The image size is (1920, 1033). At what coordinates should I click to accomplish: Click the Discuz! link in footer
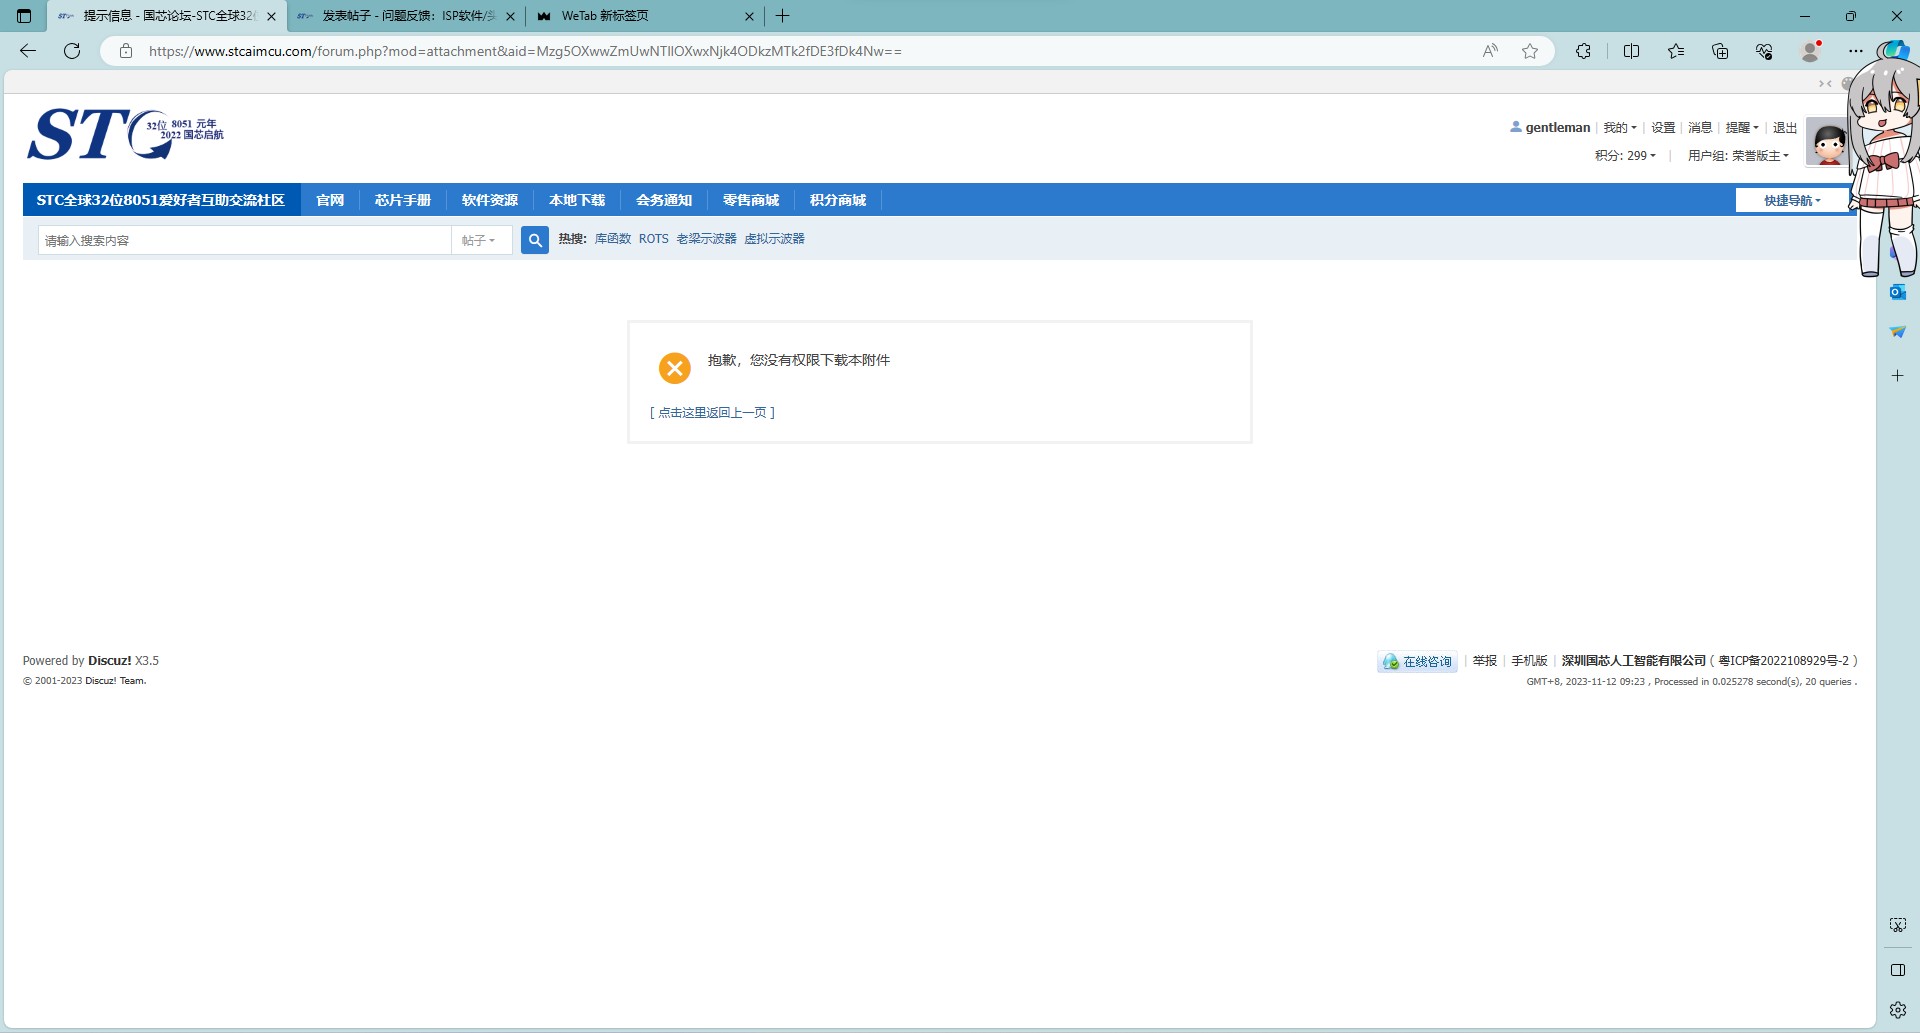[x=109, y=661]
